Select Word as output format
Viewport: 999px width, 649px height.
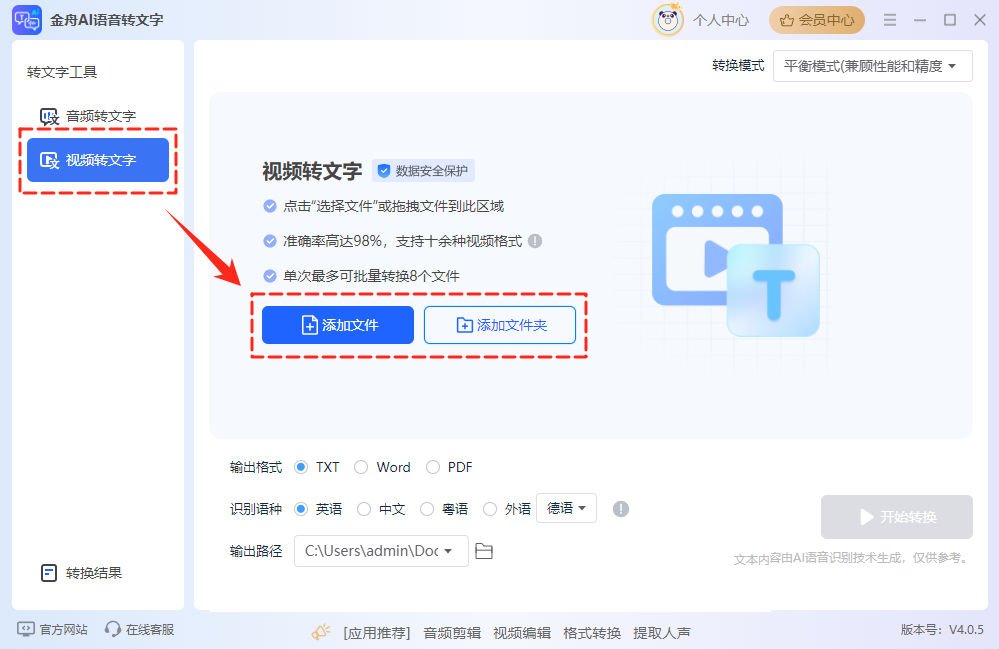(x=362, y=467)
